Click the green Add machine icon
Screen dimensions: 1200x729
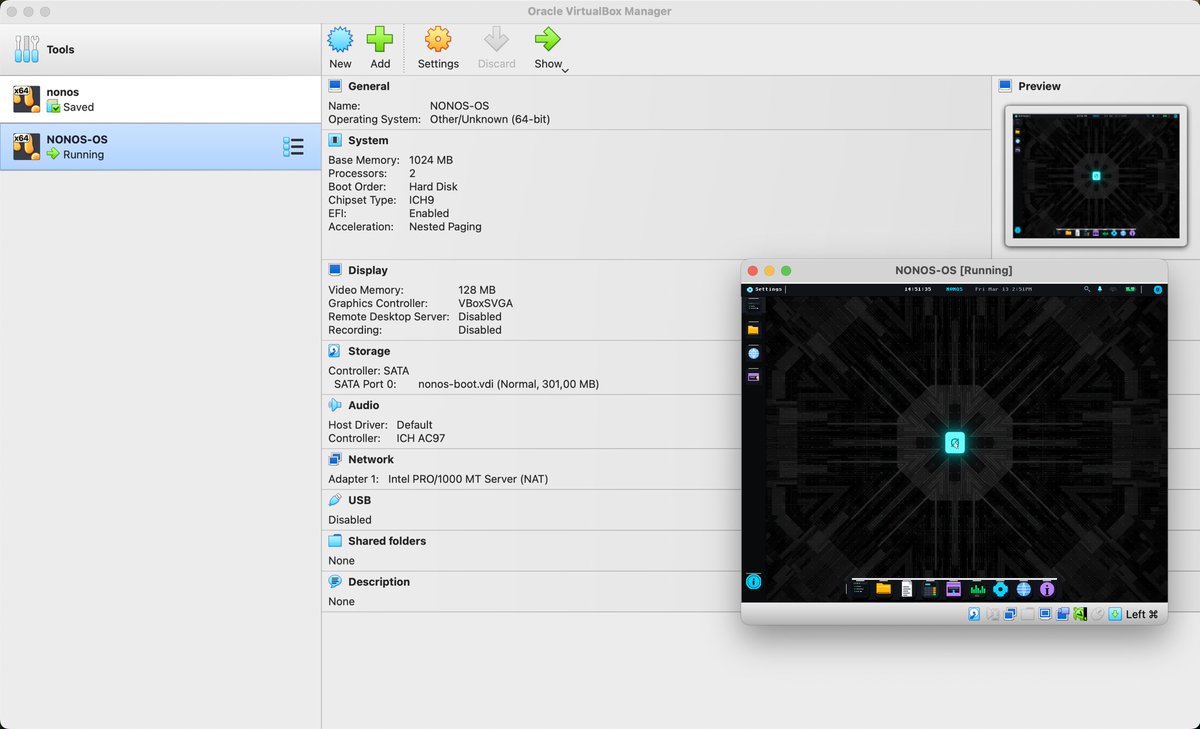380,40
